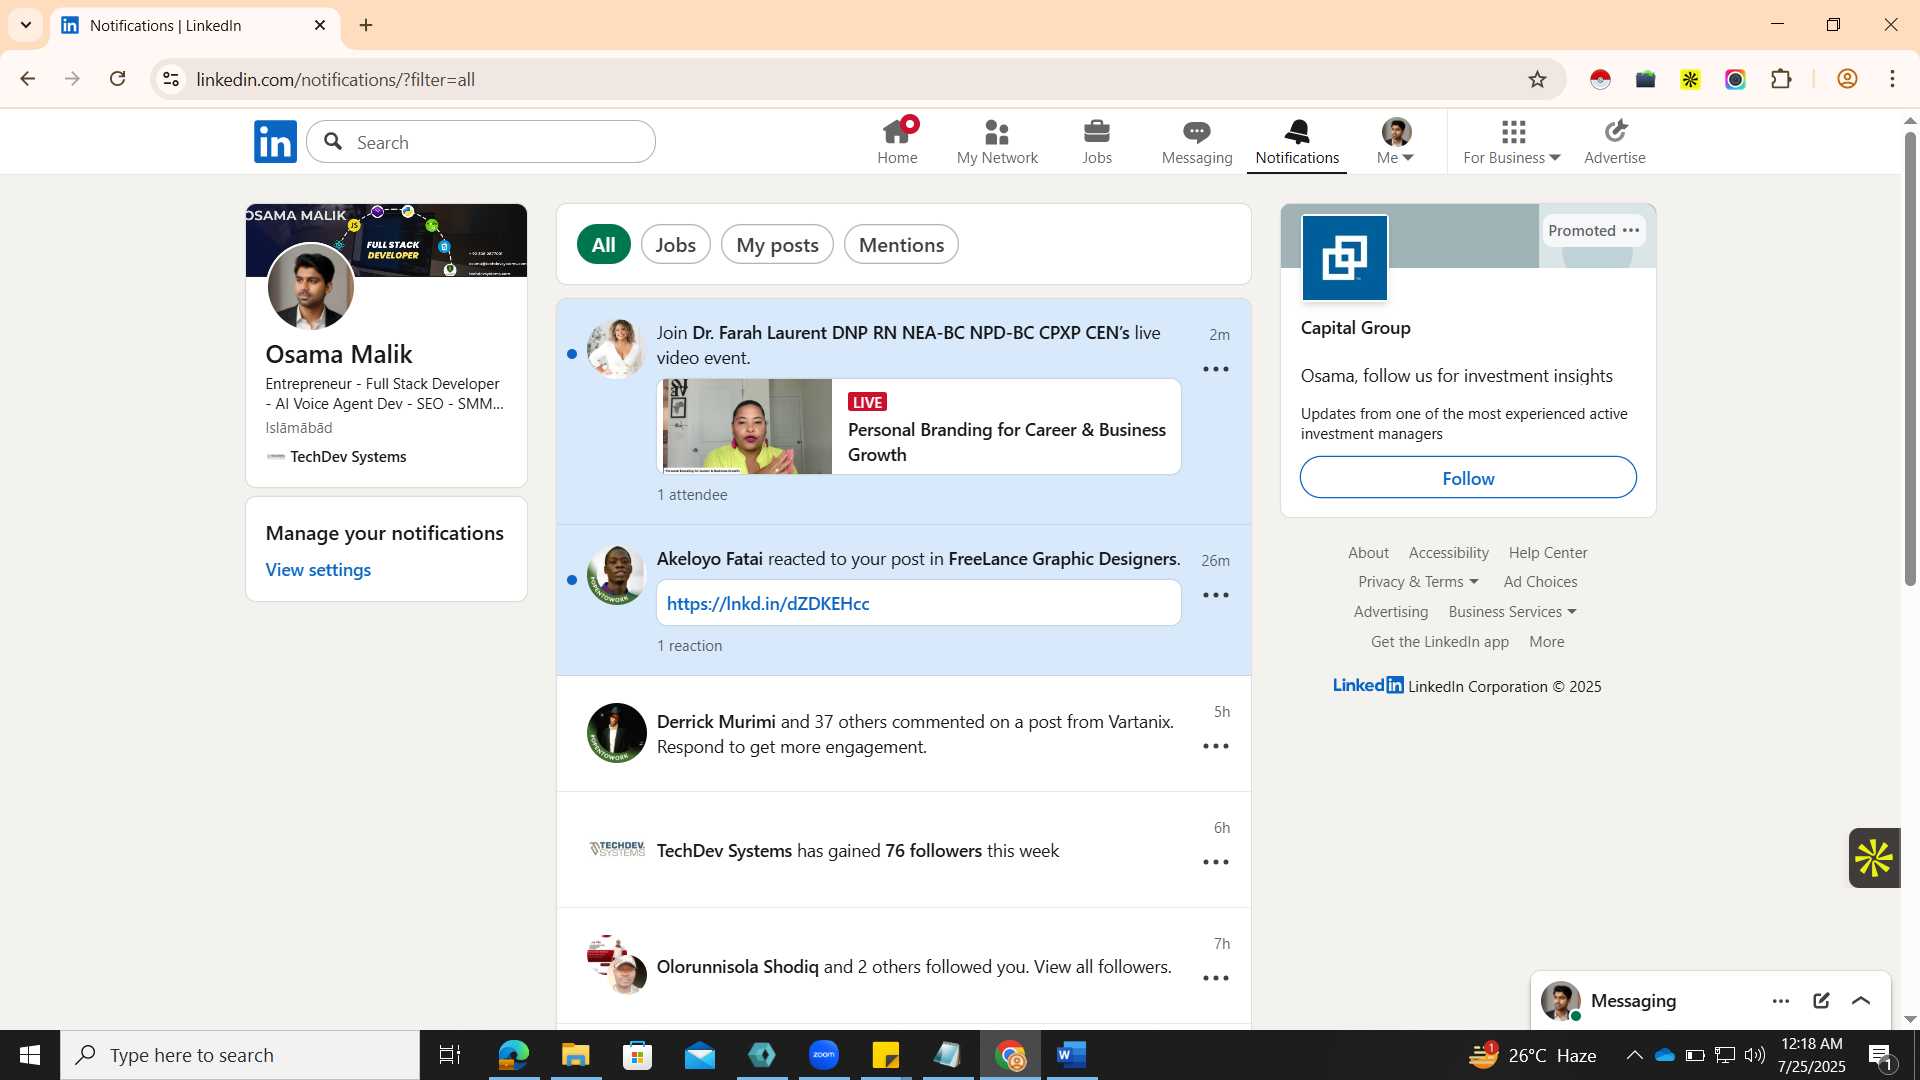Open the About footer link
The image size is (1920, 1080).
[1368, 553]
